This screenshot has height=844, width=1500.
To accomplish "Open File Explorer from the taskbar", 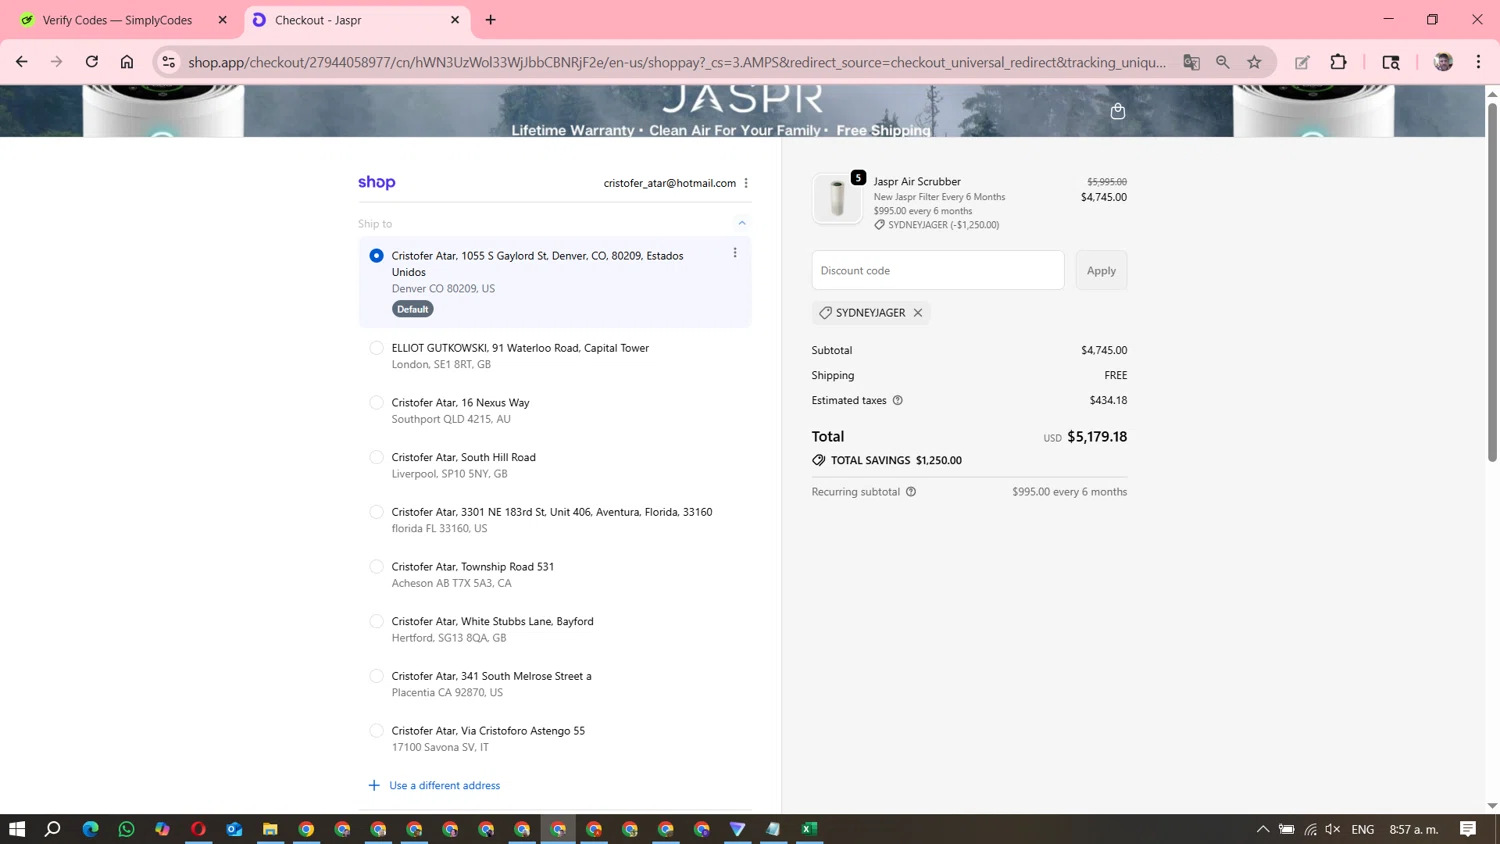I will pyautogui.click(x=270, y=829).
